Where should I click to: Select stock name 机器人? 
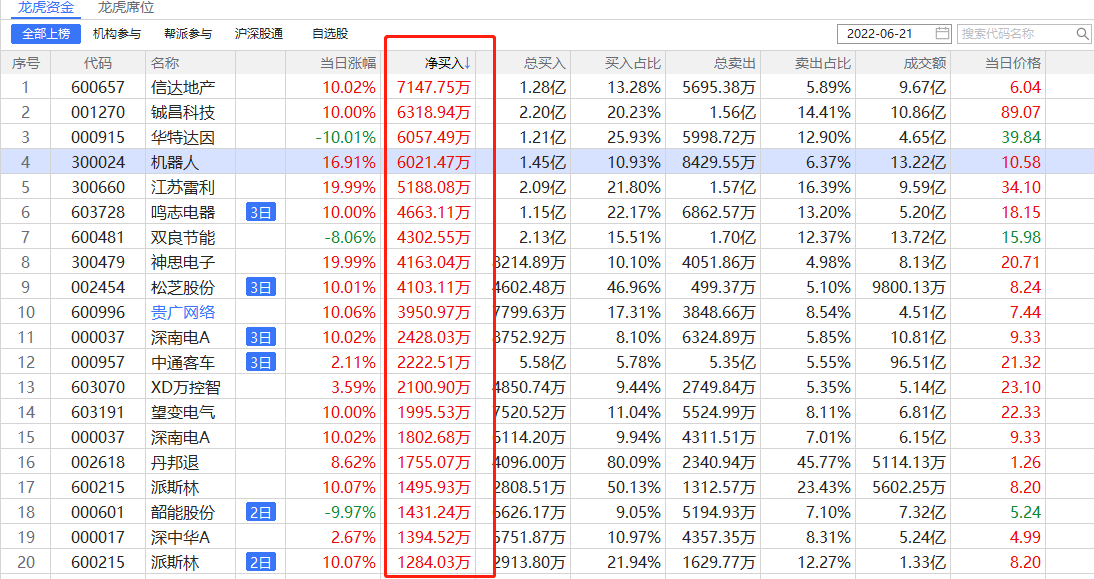click(x=175, y=163)
